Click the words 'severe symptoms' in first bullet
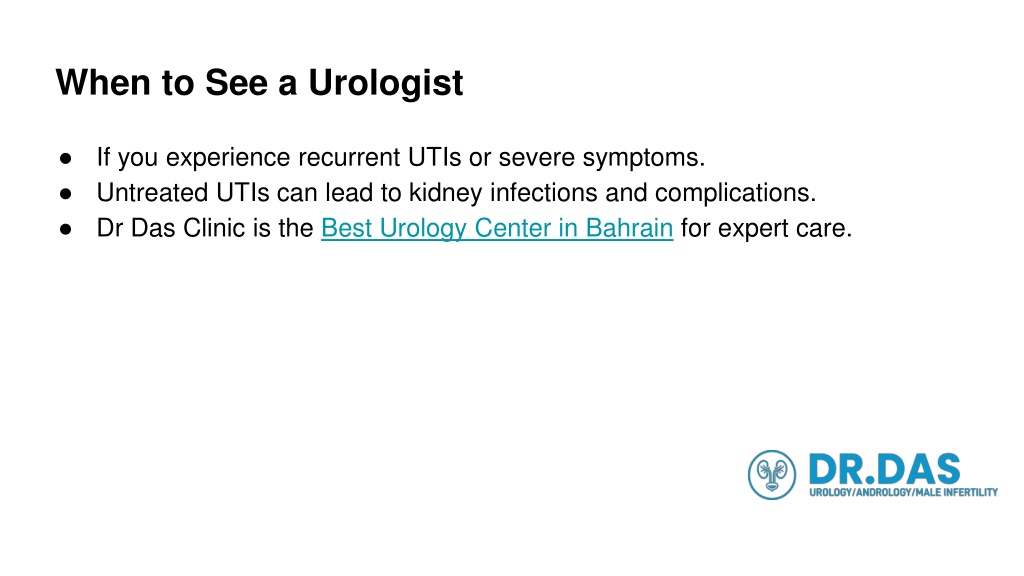This screenshot has height=576, width=1024. point(599,157)
